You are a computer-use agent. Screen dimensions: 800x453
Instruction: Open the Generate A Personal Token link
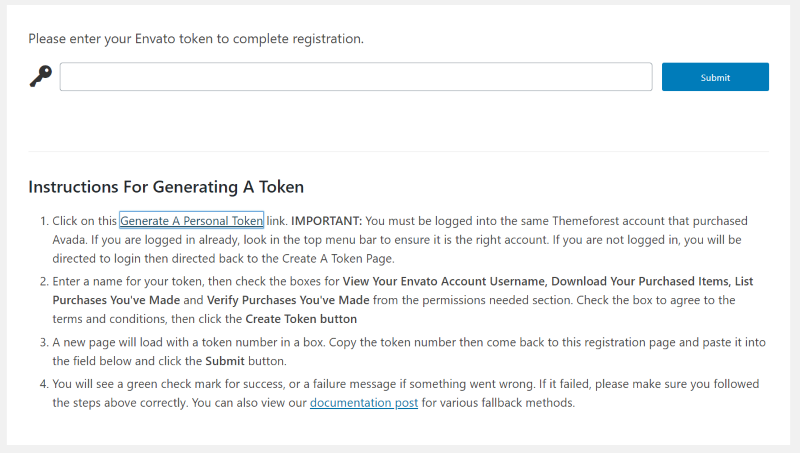coord(191,221)
